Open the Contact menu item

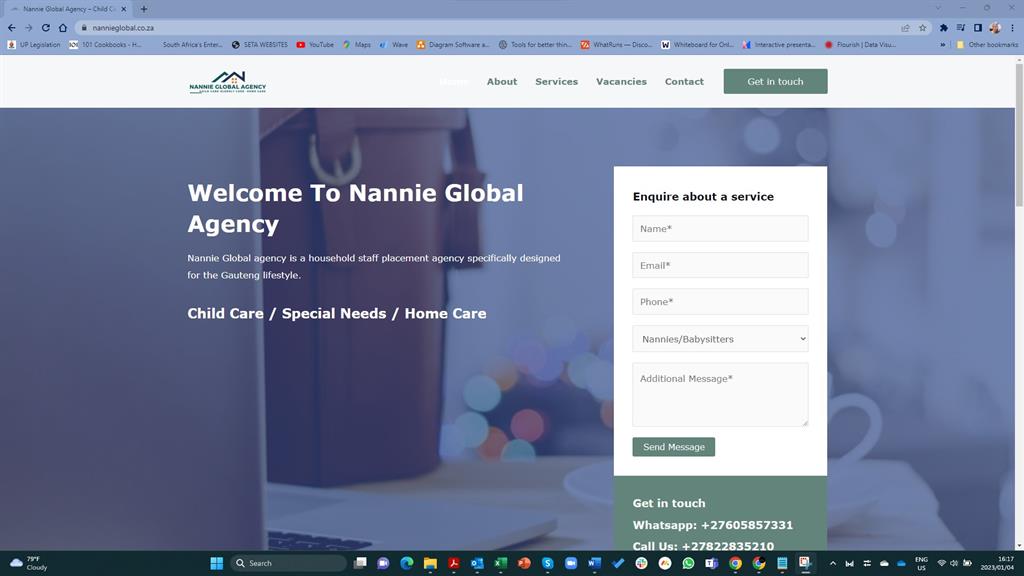684,82
